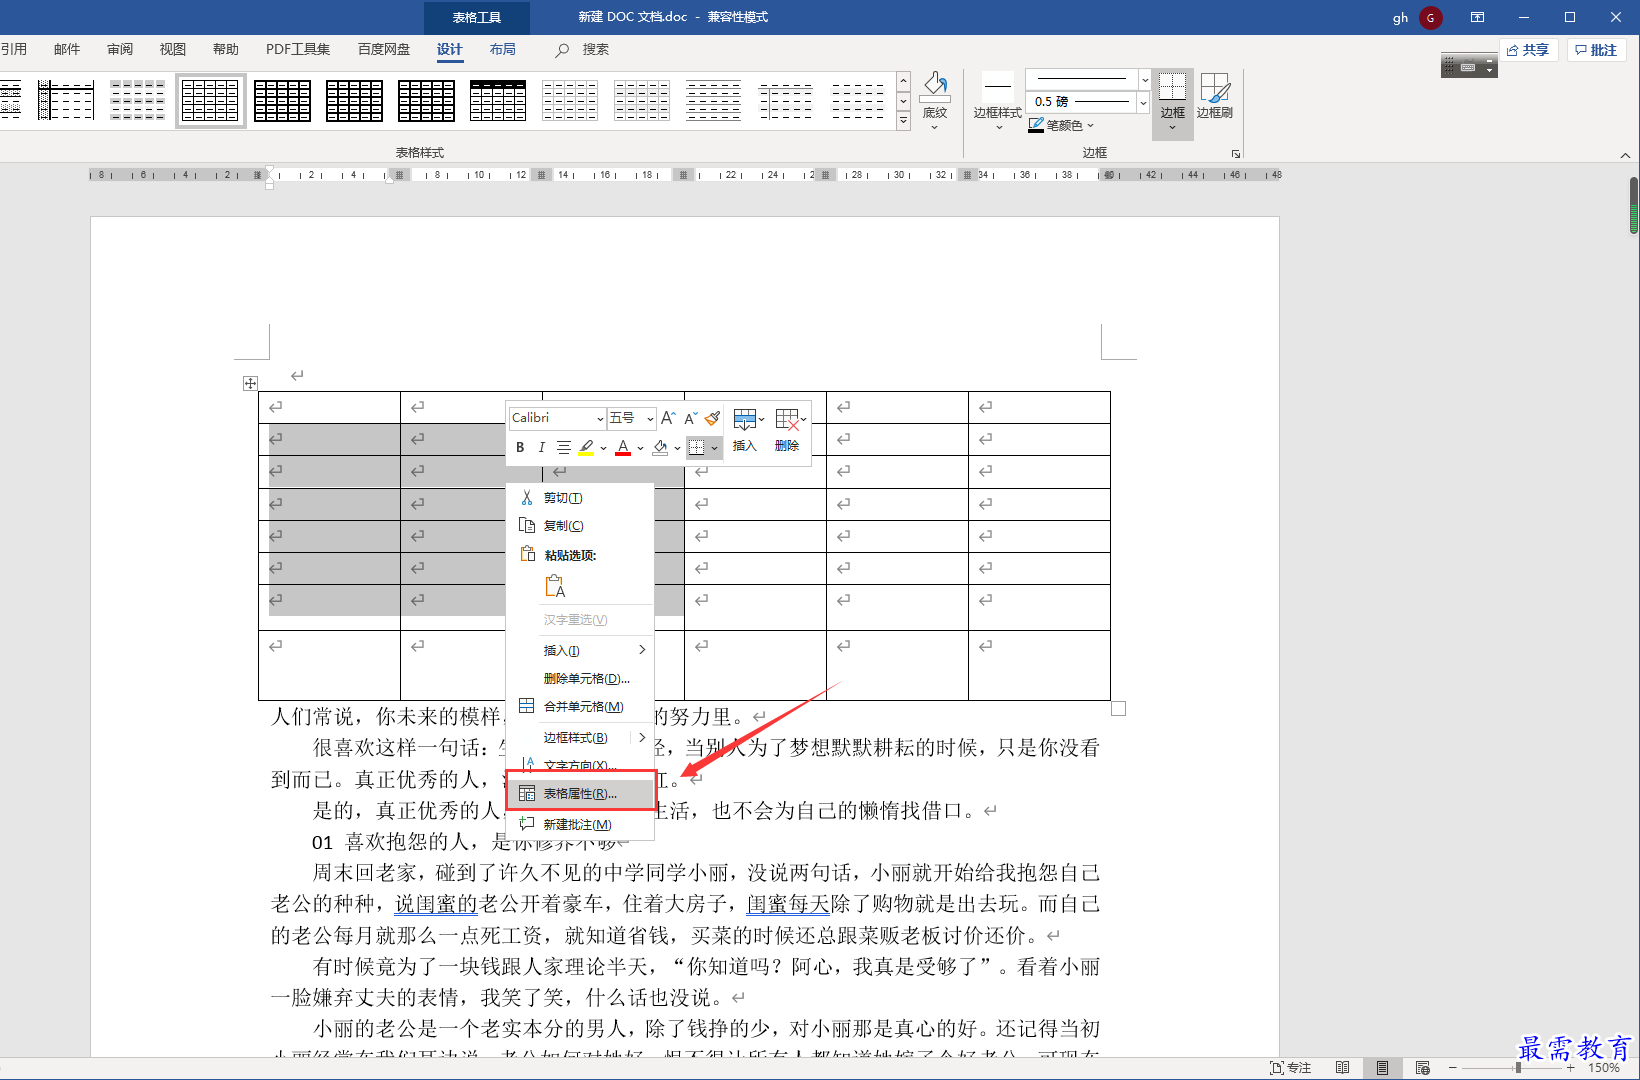Click the Keep Text Only paste option icon
The width and height of the screenshot is (1640, 1080).
click(555, 586)
